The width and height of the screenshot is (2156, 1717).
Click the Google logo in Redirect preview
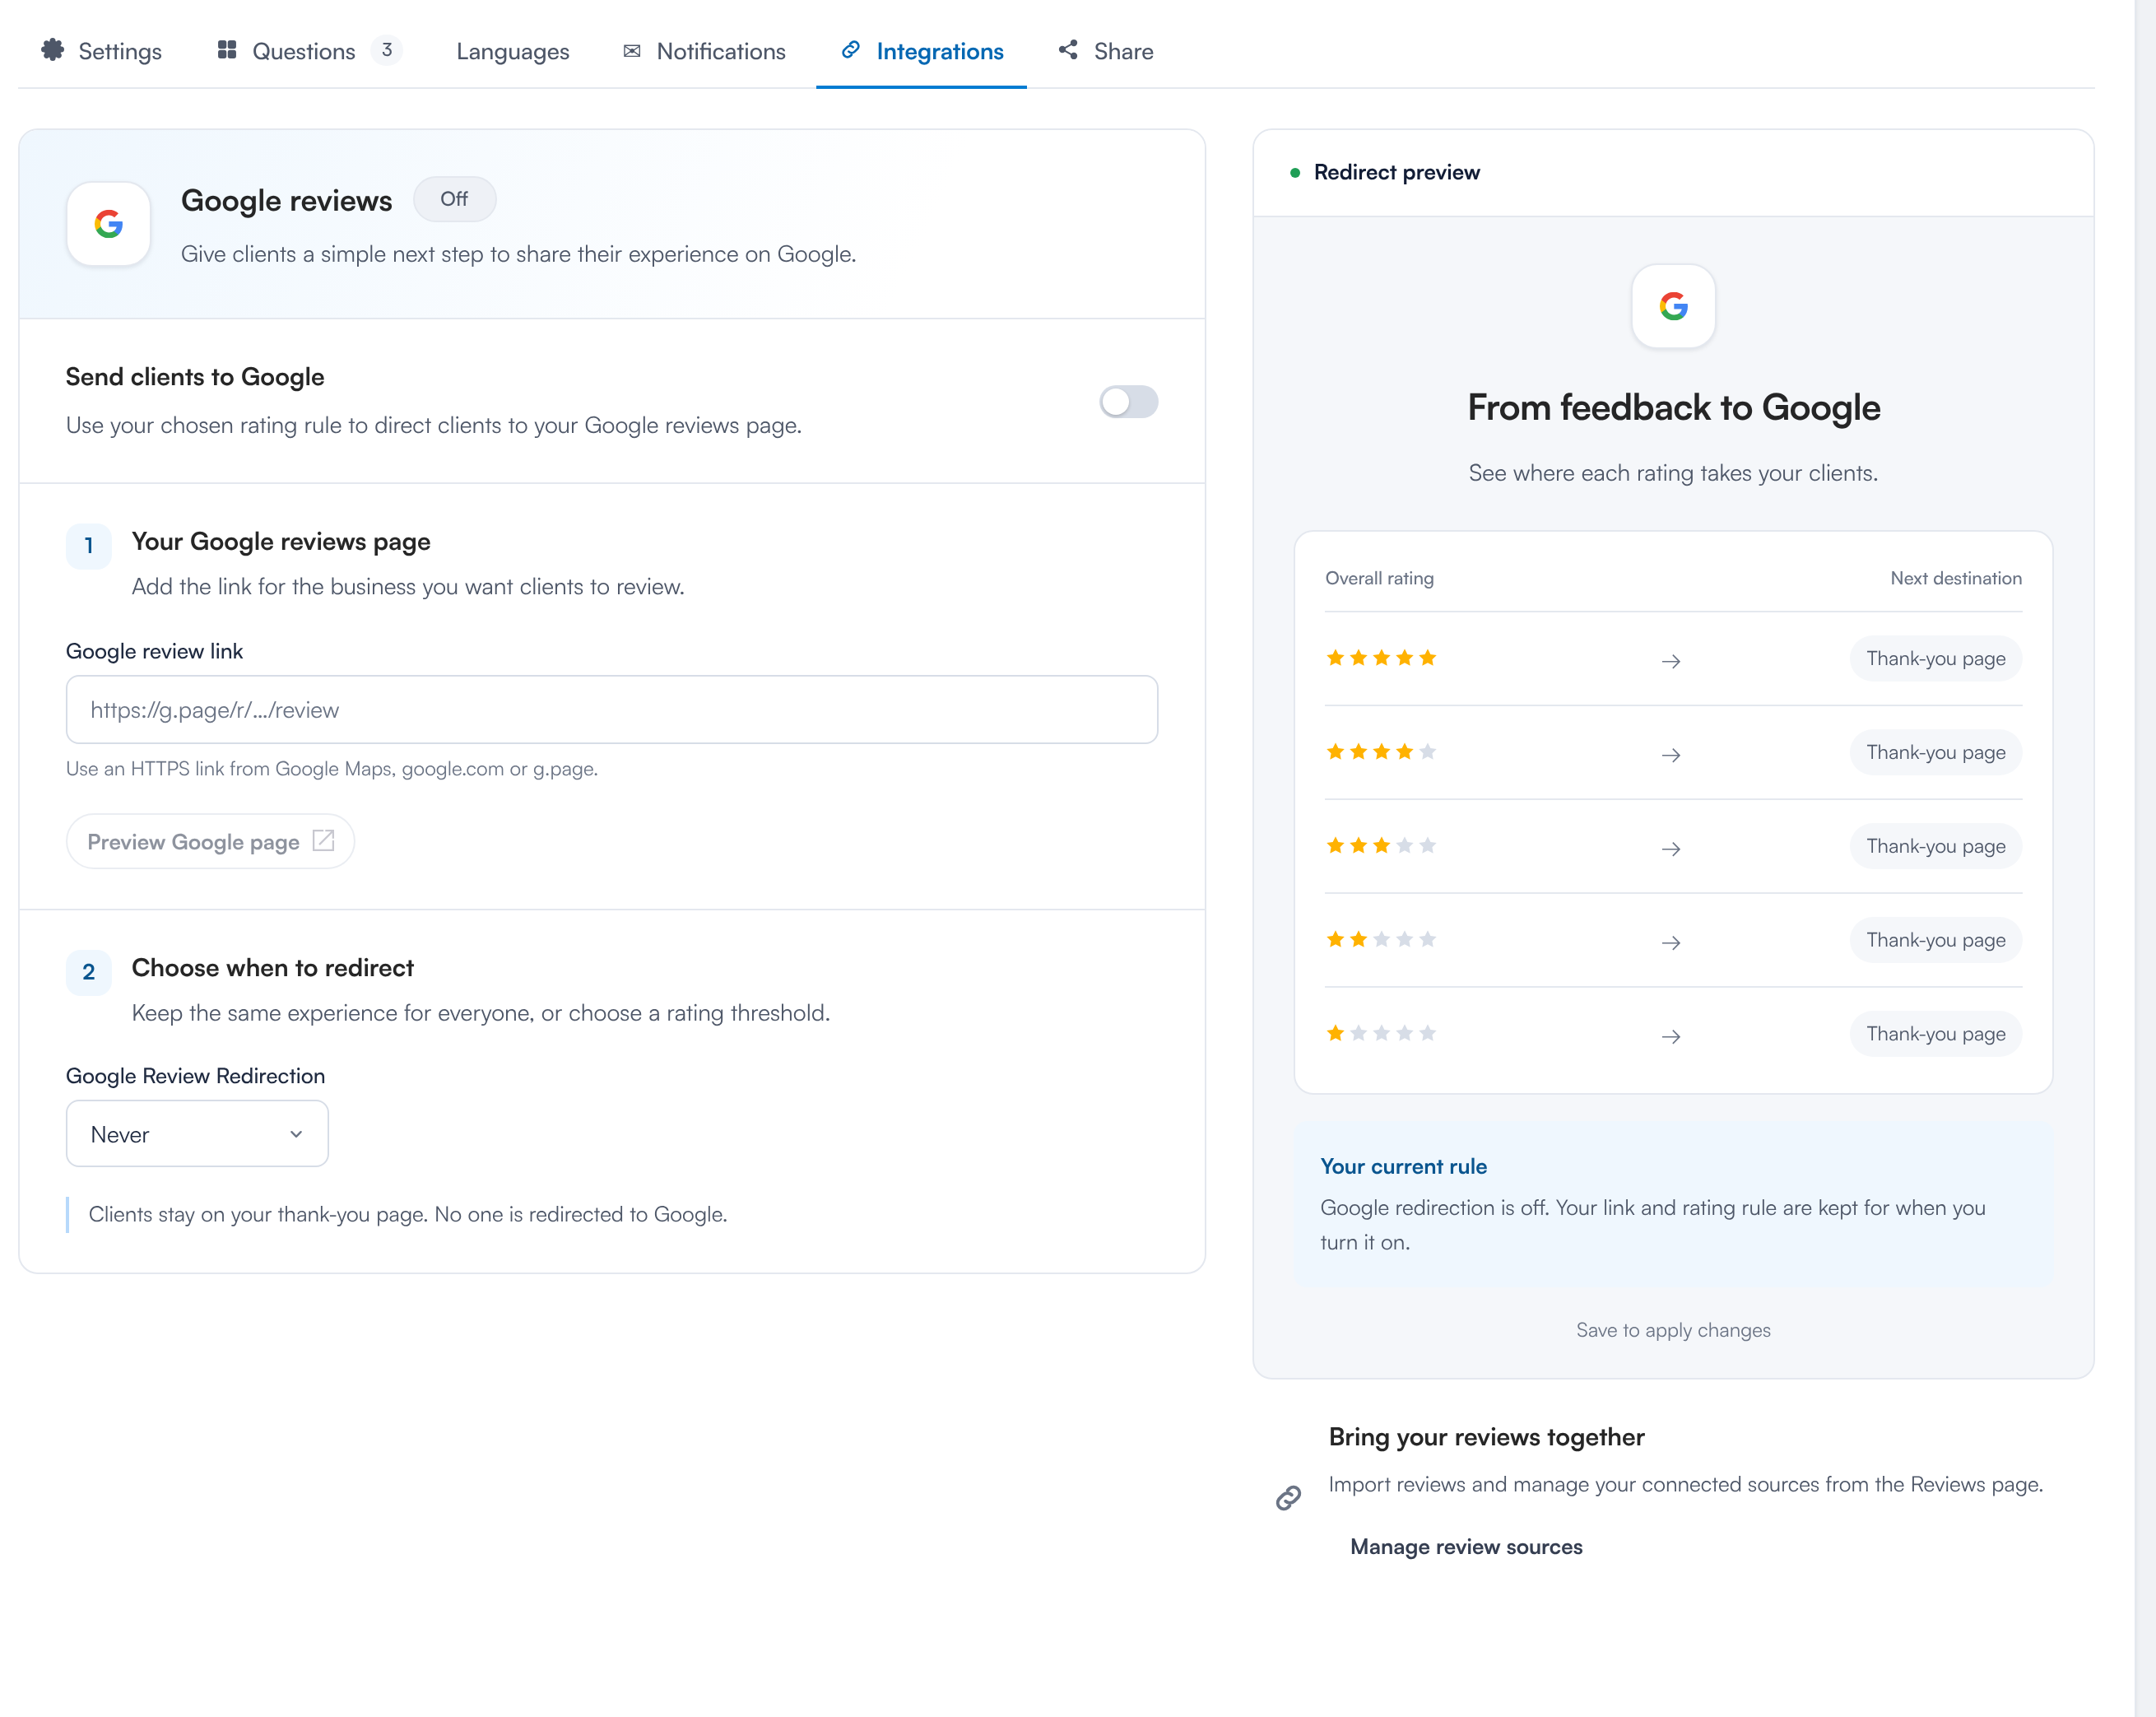tap(1673, 306)
